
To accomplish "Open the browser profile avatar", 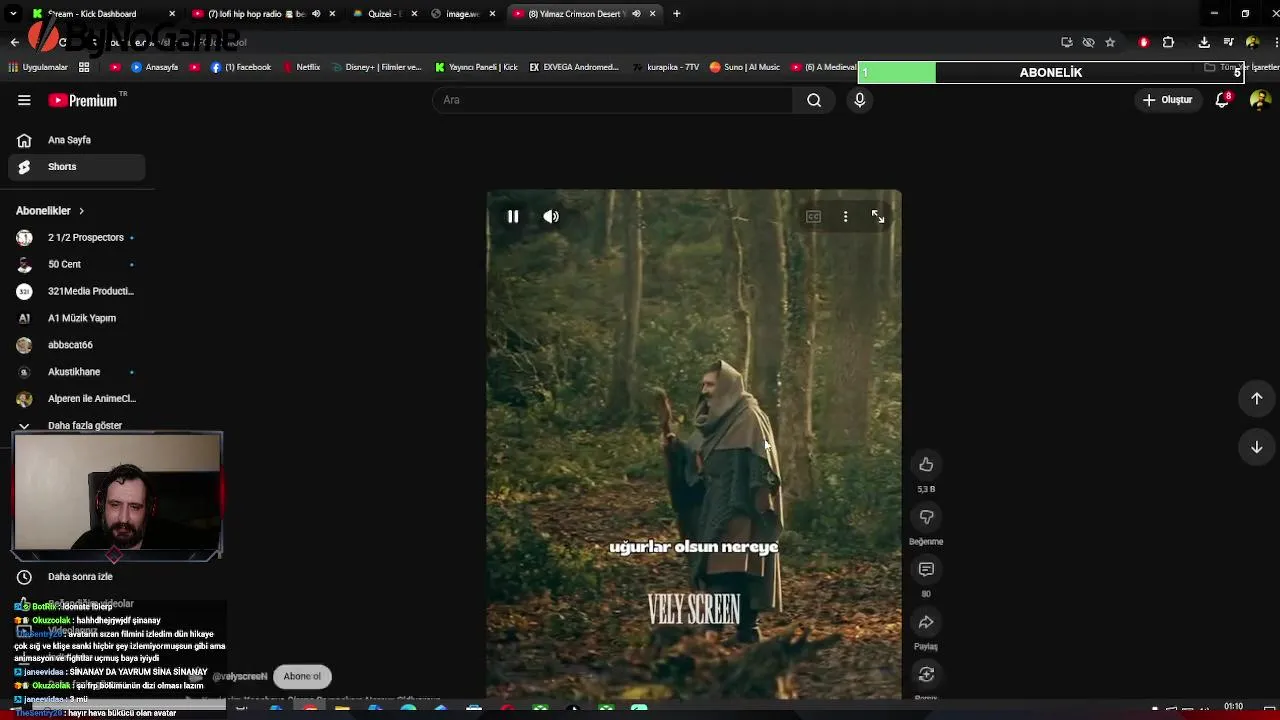I will 1252,42.
